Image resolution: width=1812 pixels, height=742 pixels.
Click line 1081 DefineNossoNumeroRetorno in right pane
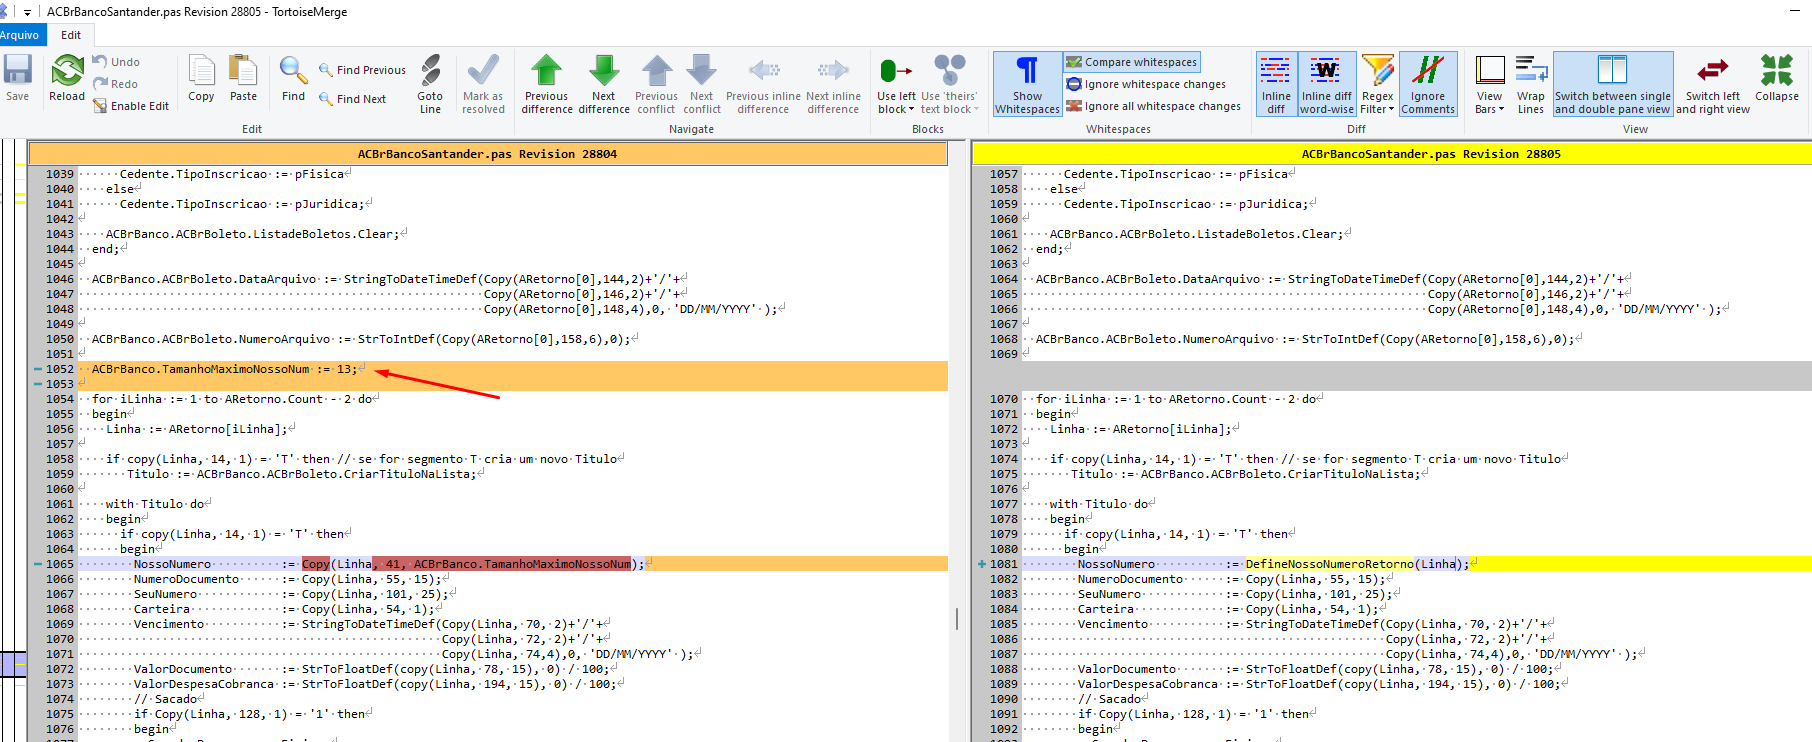pos(1417,564)
